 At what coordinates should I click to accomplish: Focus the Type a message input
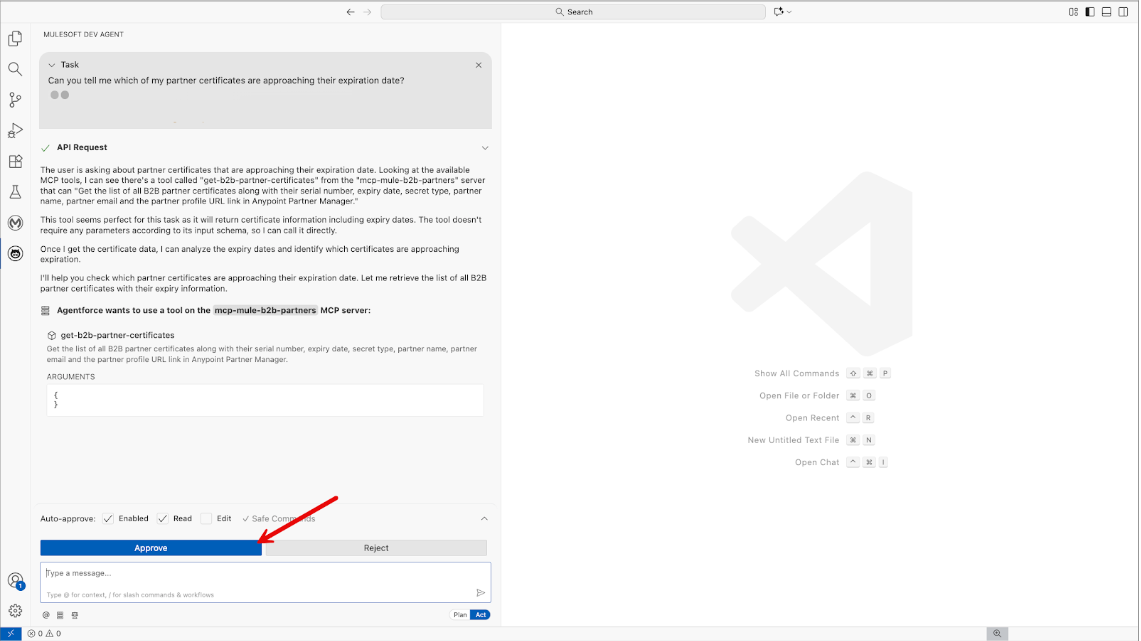[x=250, y=574]
